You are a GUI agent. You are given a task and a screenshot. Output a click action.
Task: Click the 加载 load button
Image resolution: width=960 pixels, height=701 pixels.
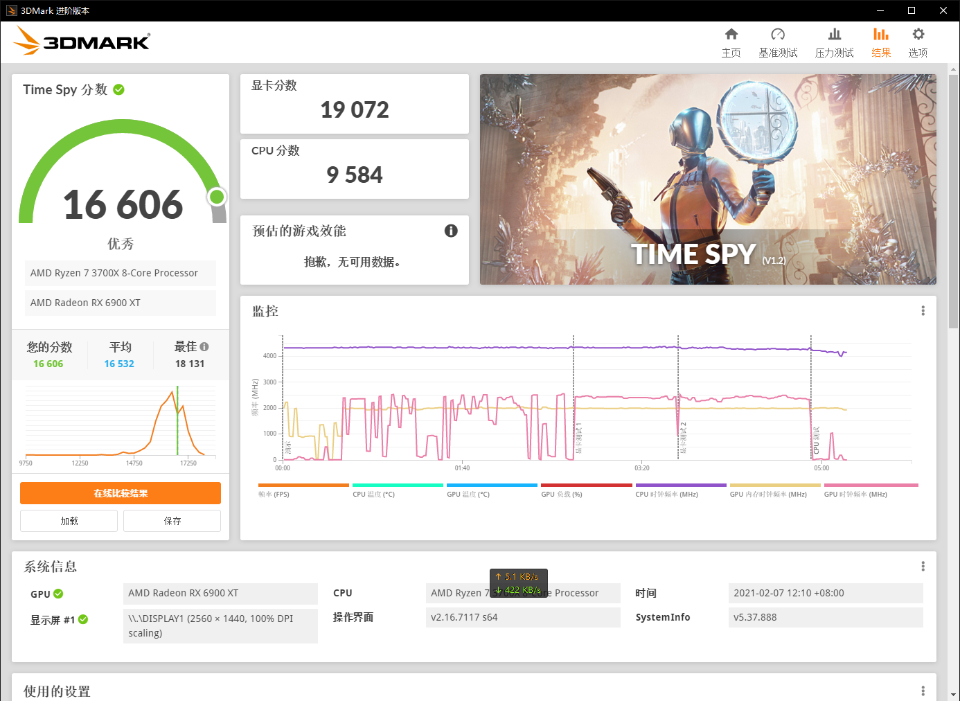pos(69,521)
